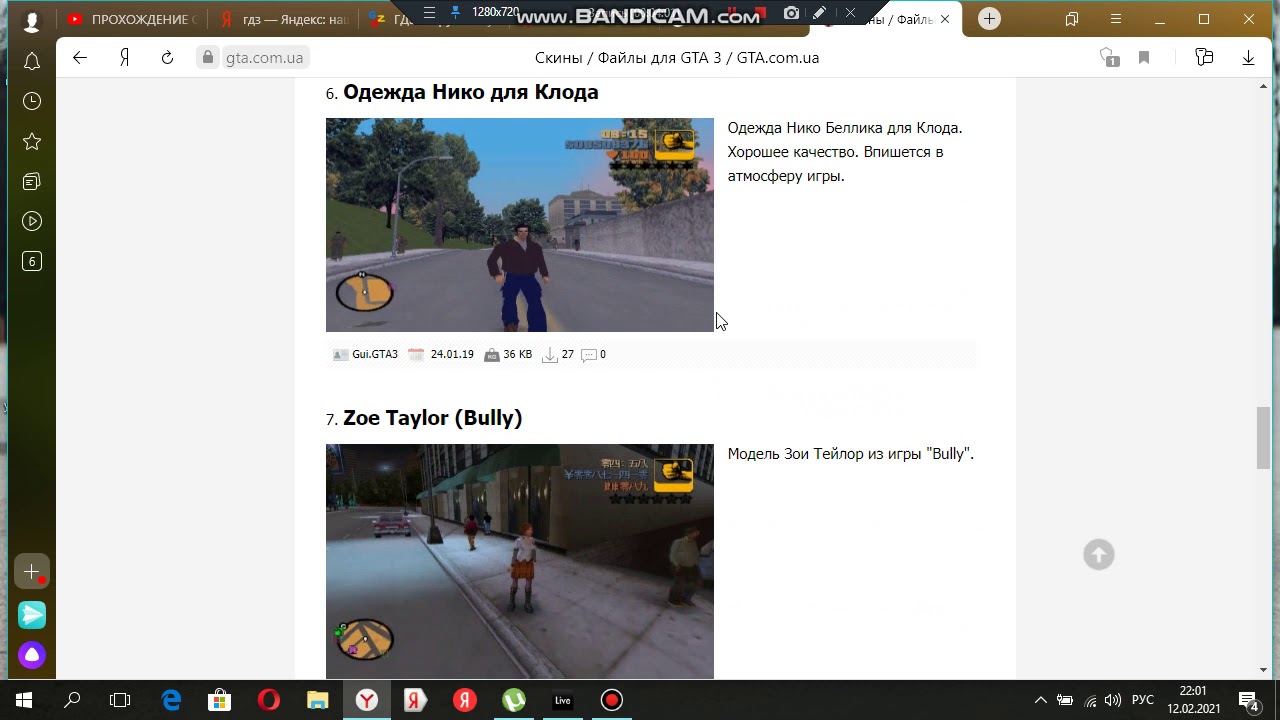
Task: Show hidden system tray icons
Action: click(1040, 700)
